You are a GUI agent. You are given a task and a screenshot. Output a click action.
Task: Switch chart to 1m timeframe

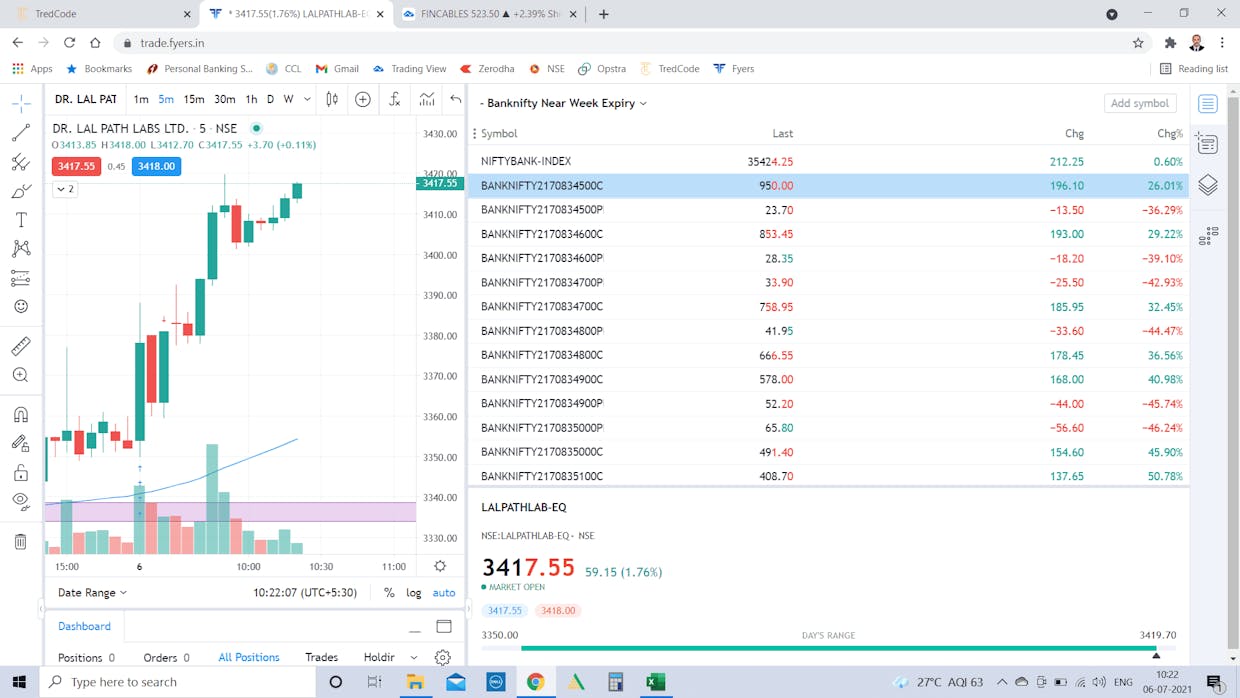141,99
